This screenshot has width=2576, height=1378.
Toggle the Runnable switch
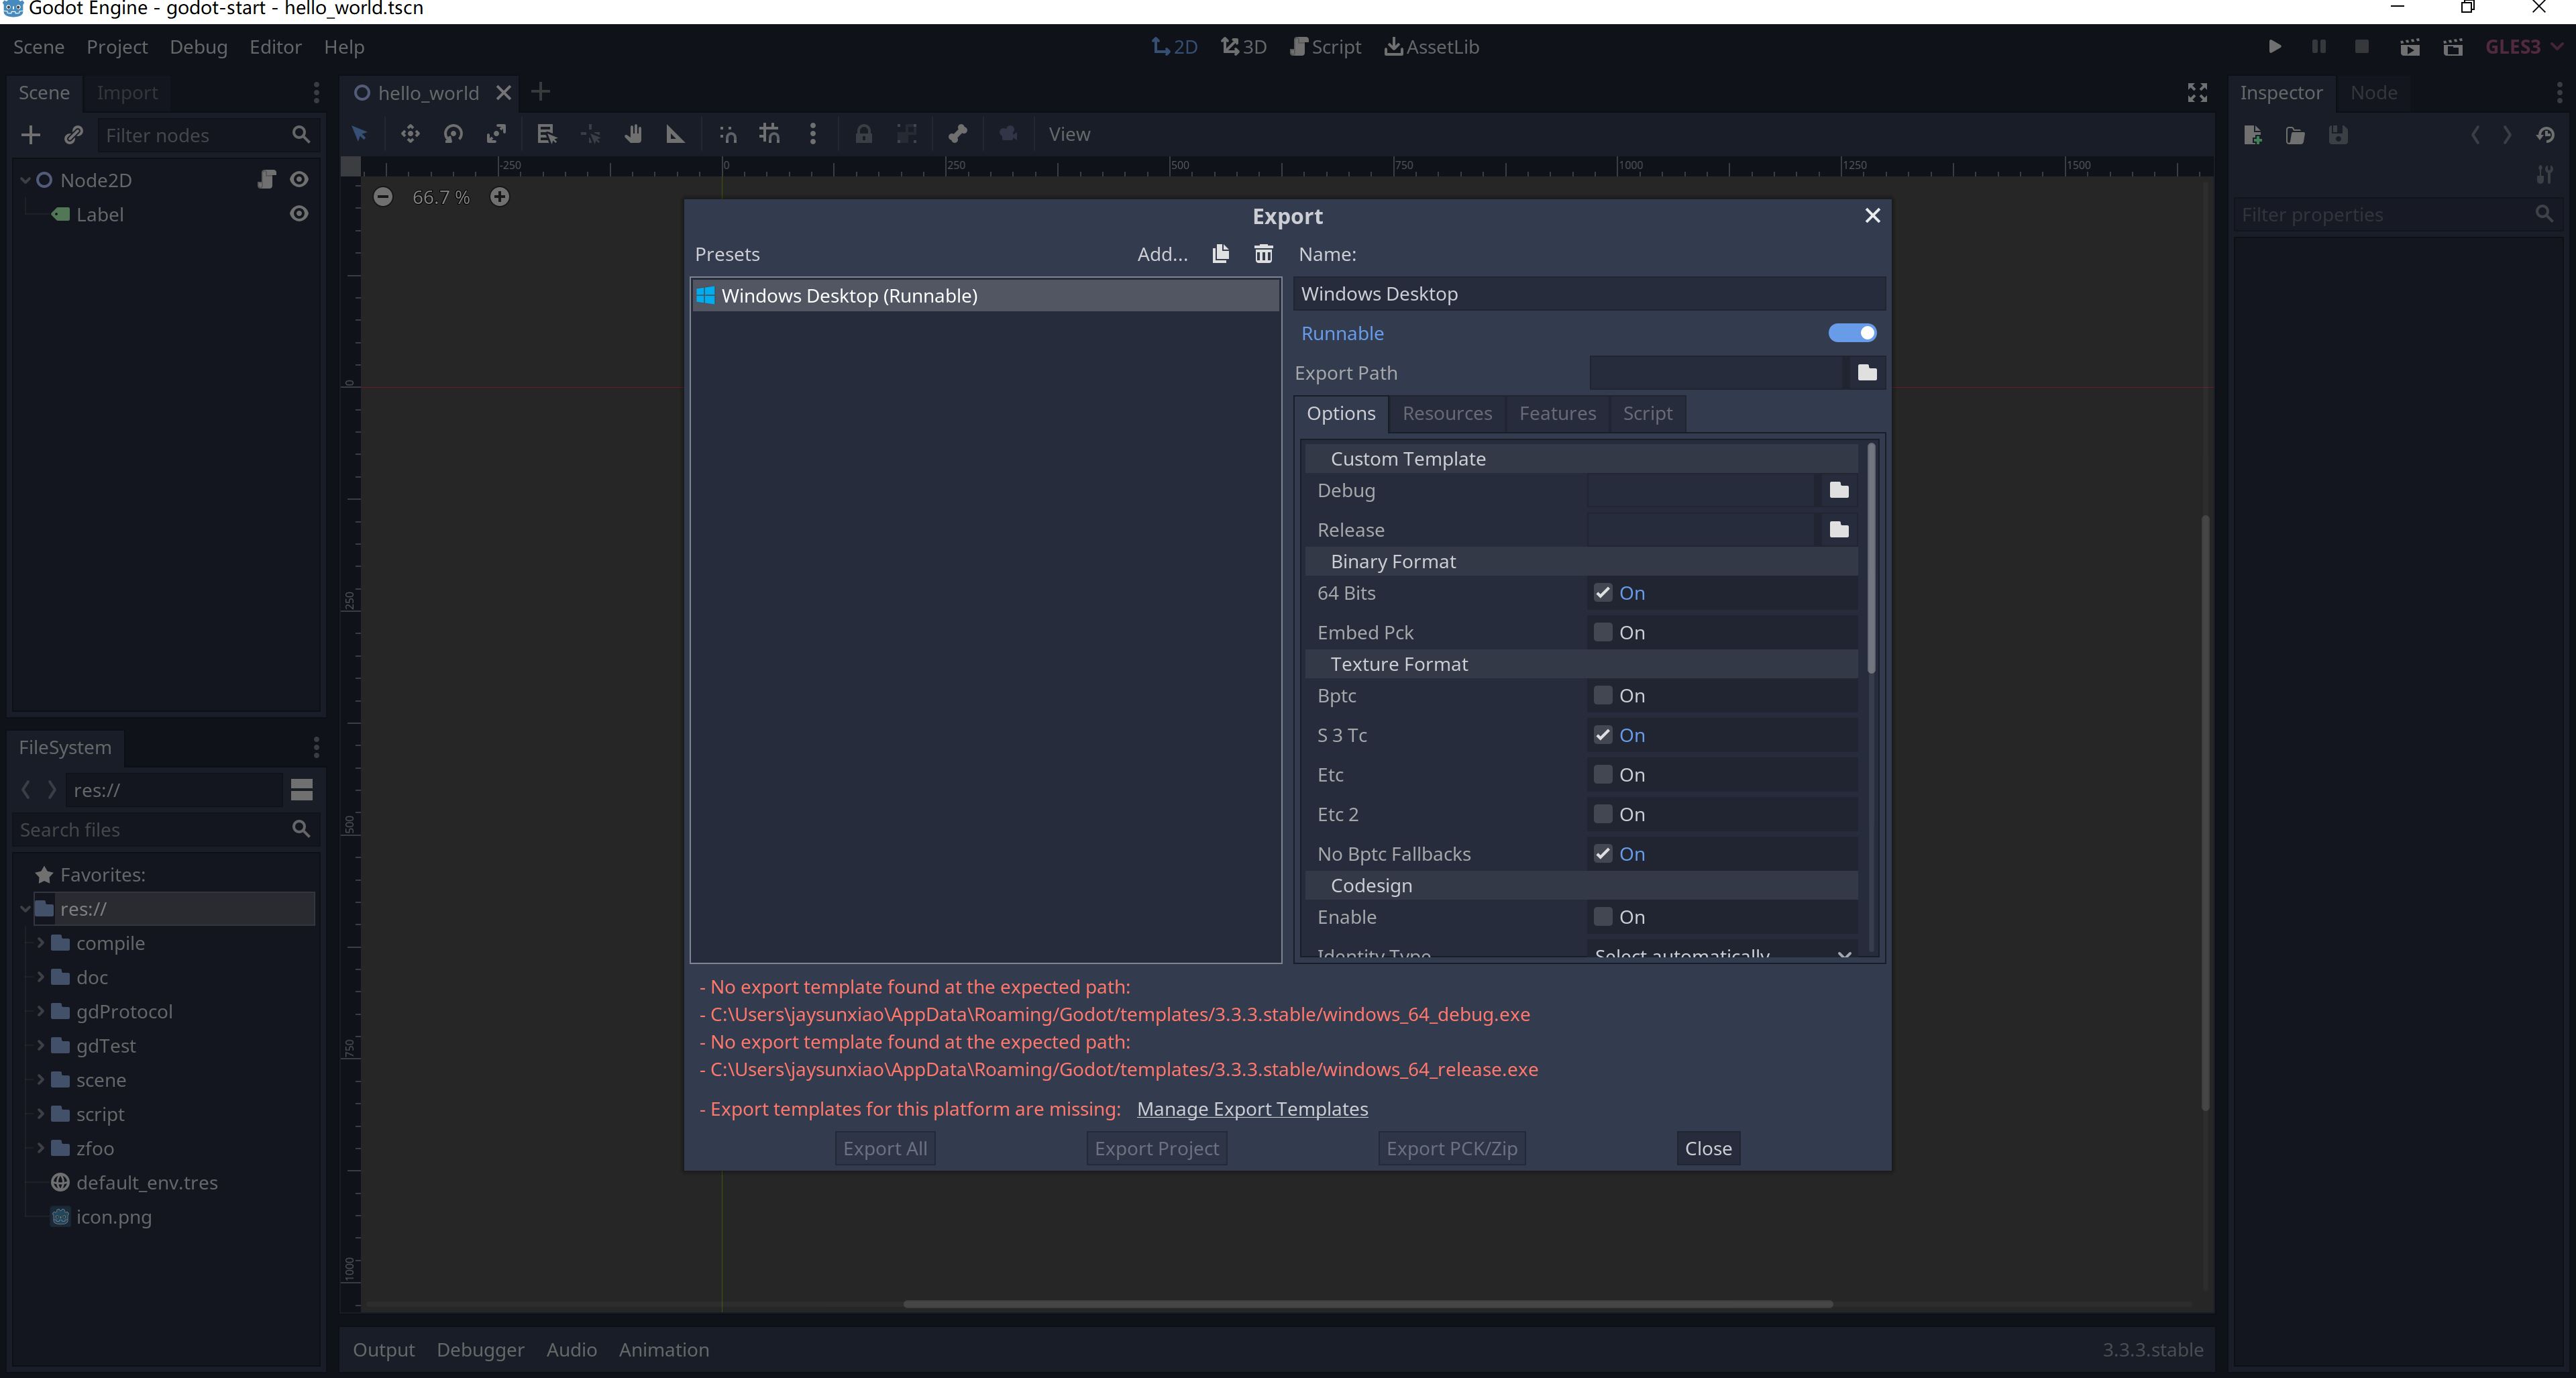1852,333
